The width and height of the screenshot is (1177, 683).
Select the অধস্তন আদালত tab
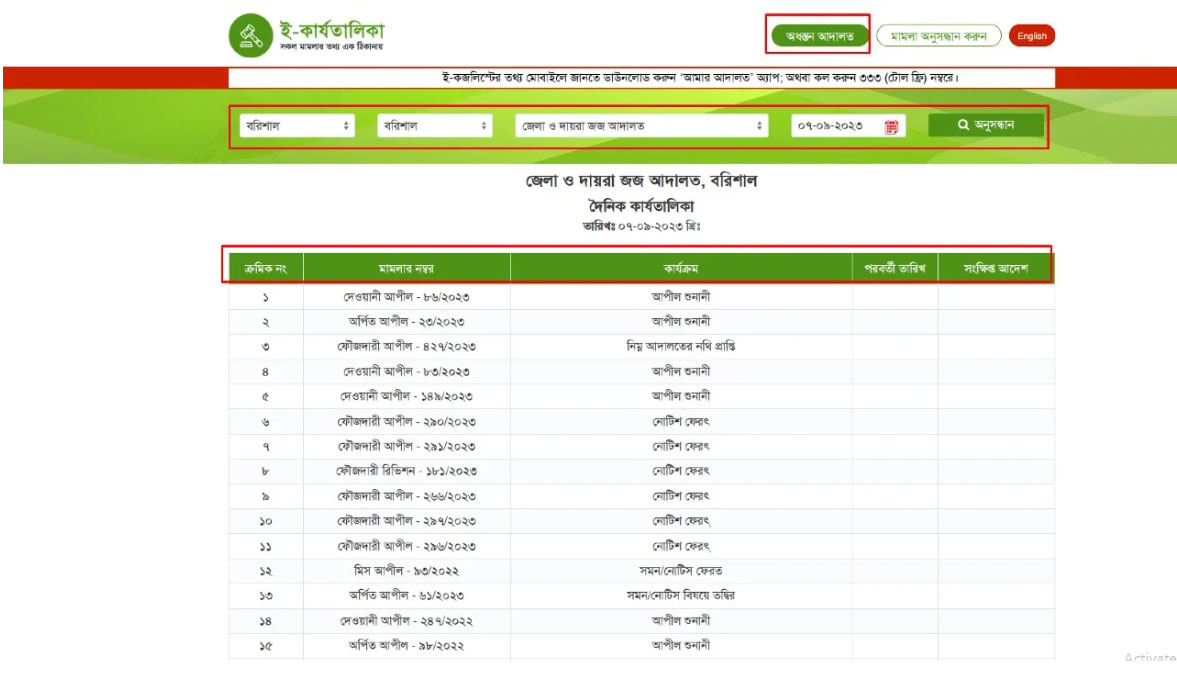(x=819, y=37)
